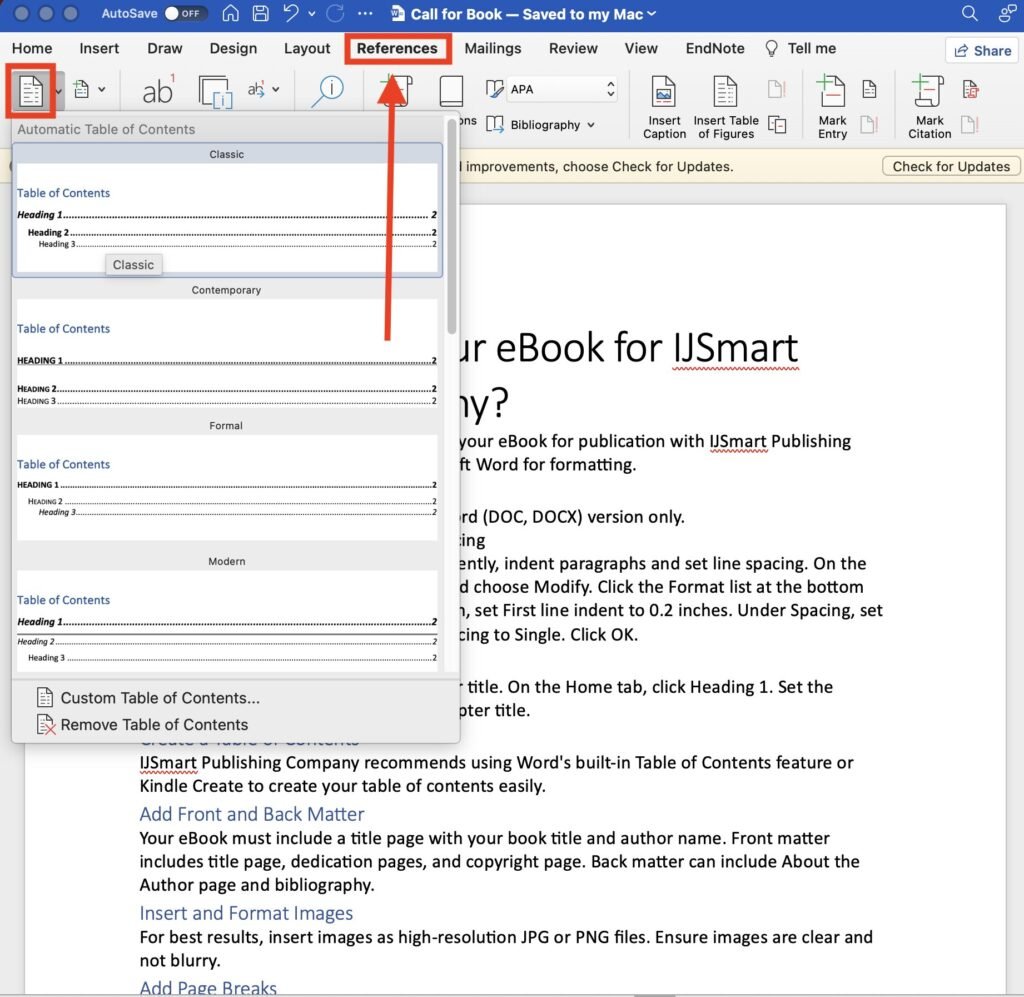Click the Cross-reference icon
Image resolution: width=1024 pixels, height=997 pixels.
coord(777,125)
